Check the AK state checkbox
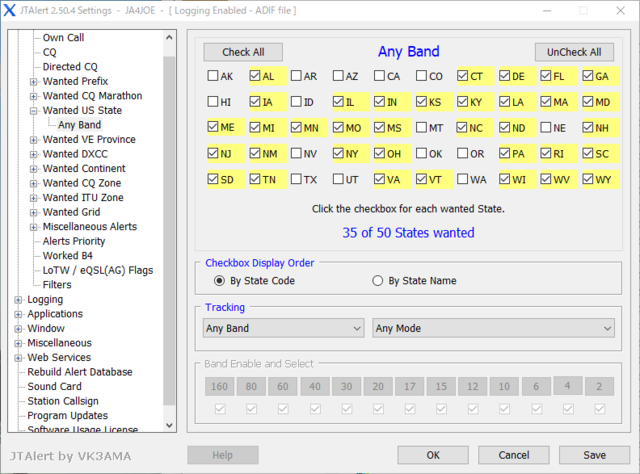Viewport: 640px width, 474px height. [213, 76]
